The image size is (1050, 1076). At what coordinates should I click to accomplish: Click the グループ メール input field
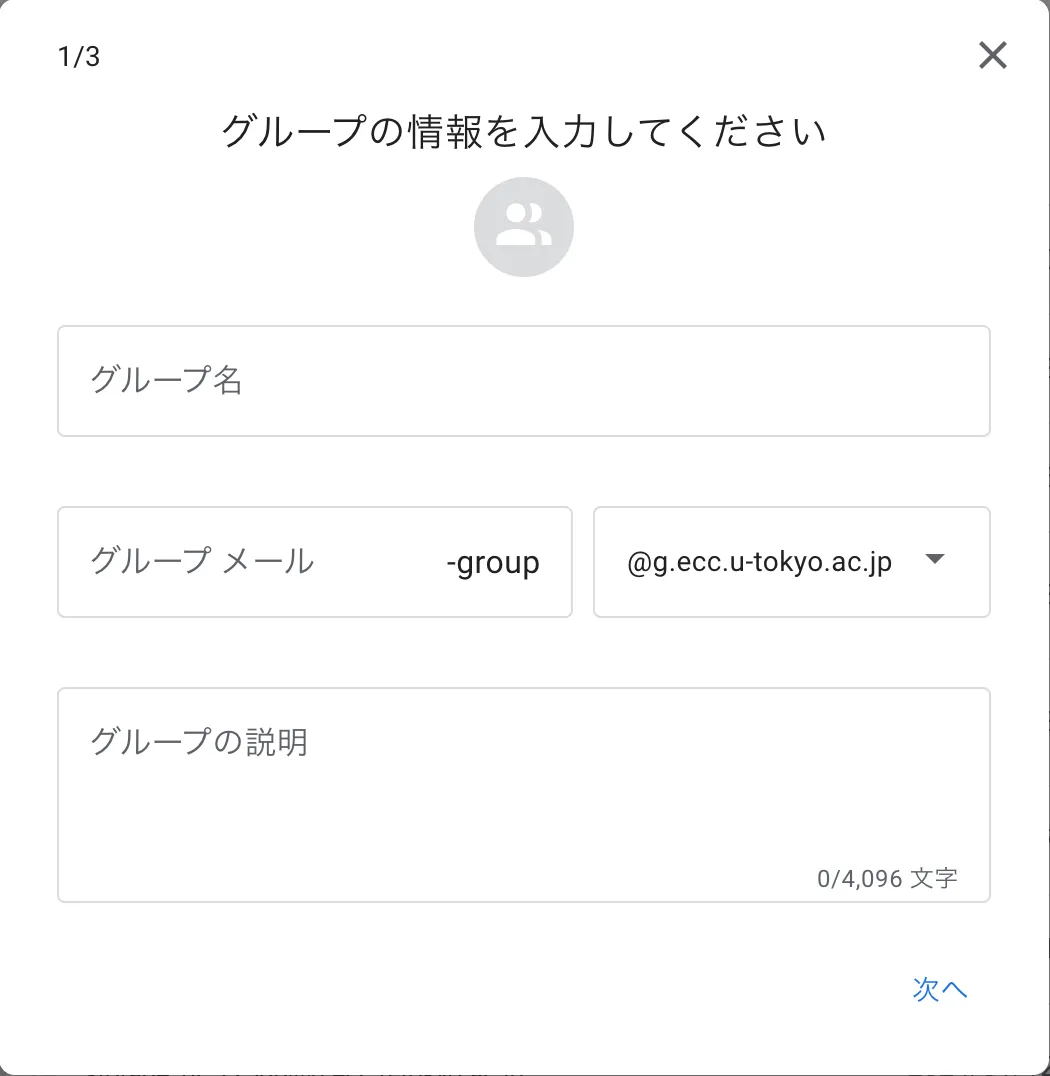click(315, 562)
